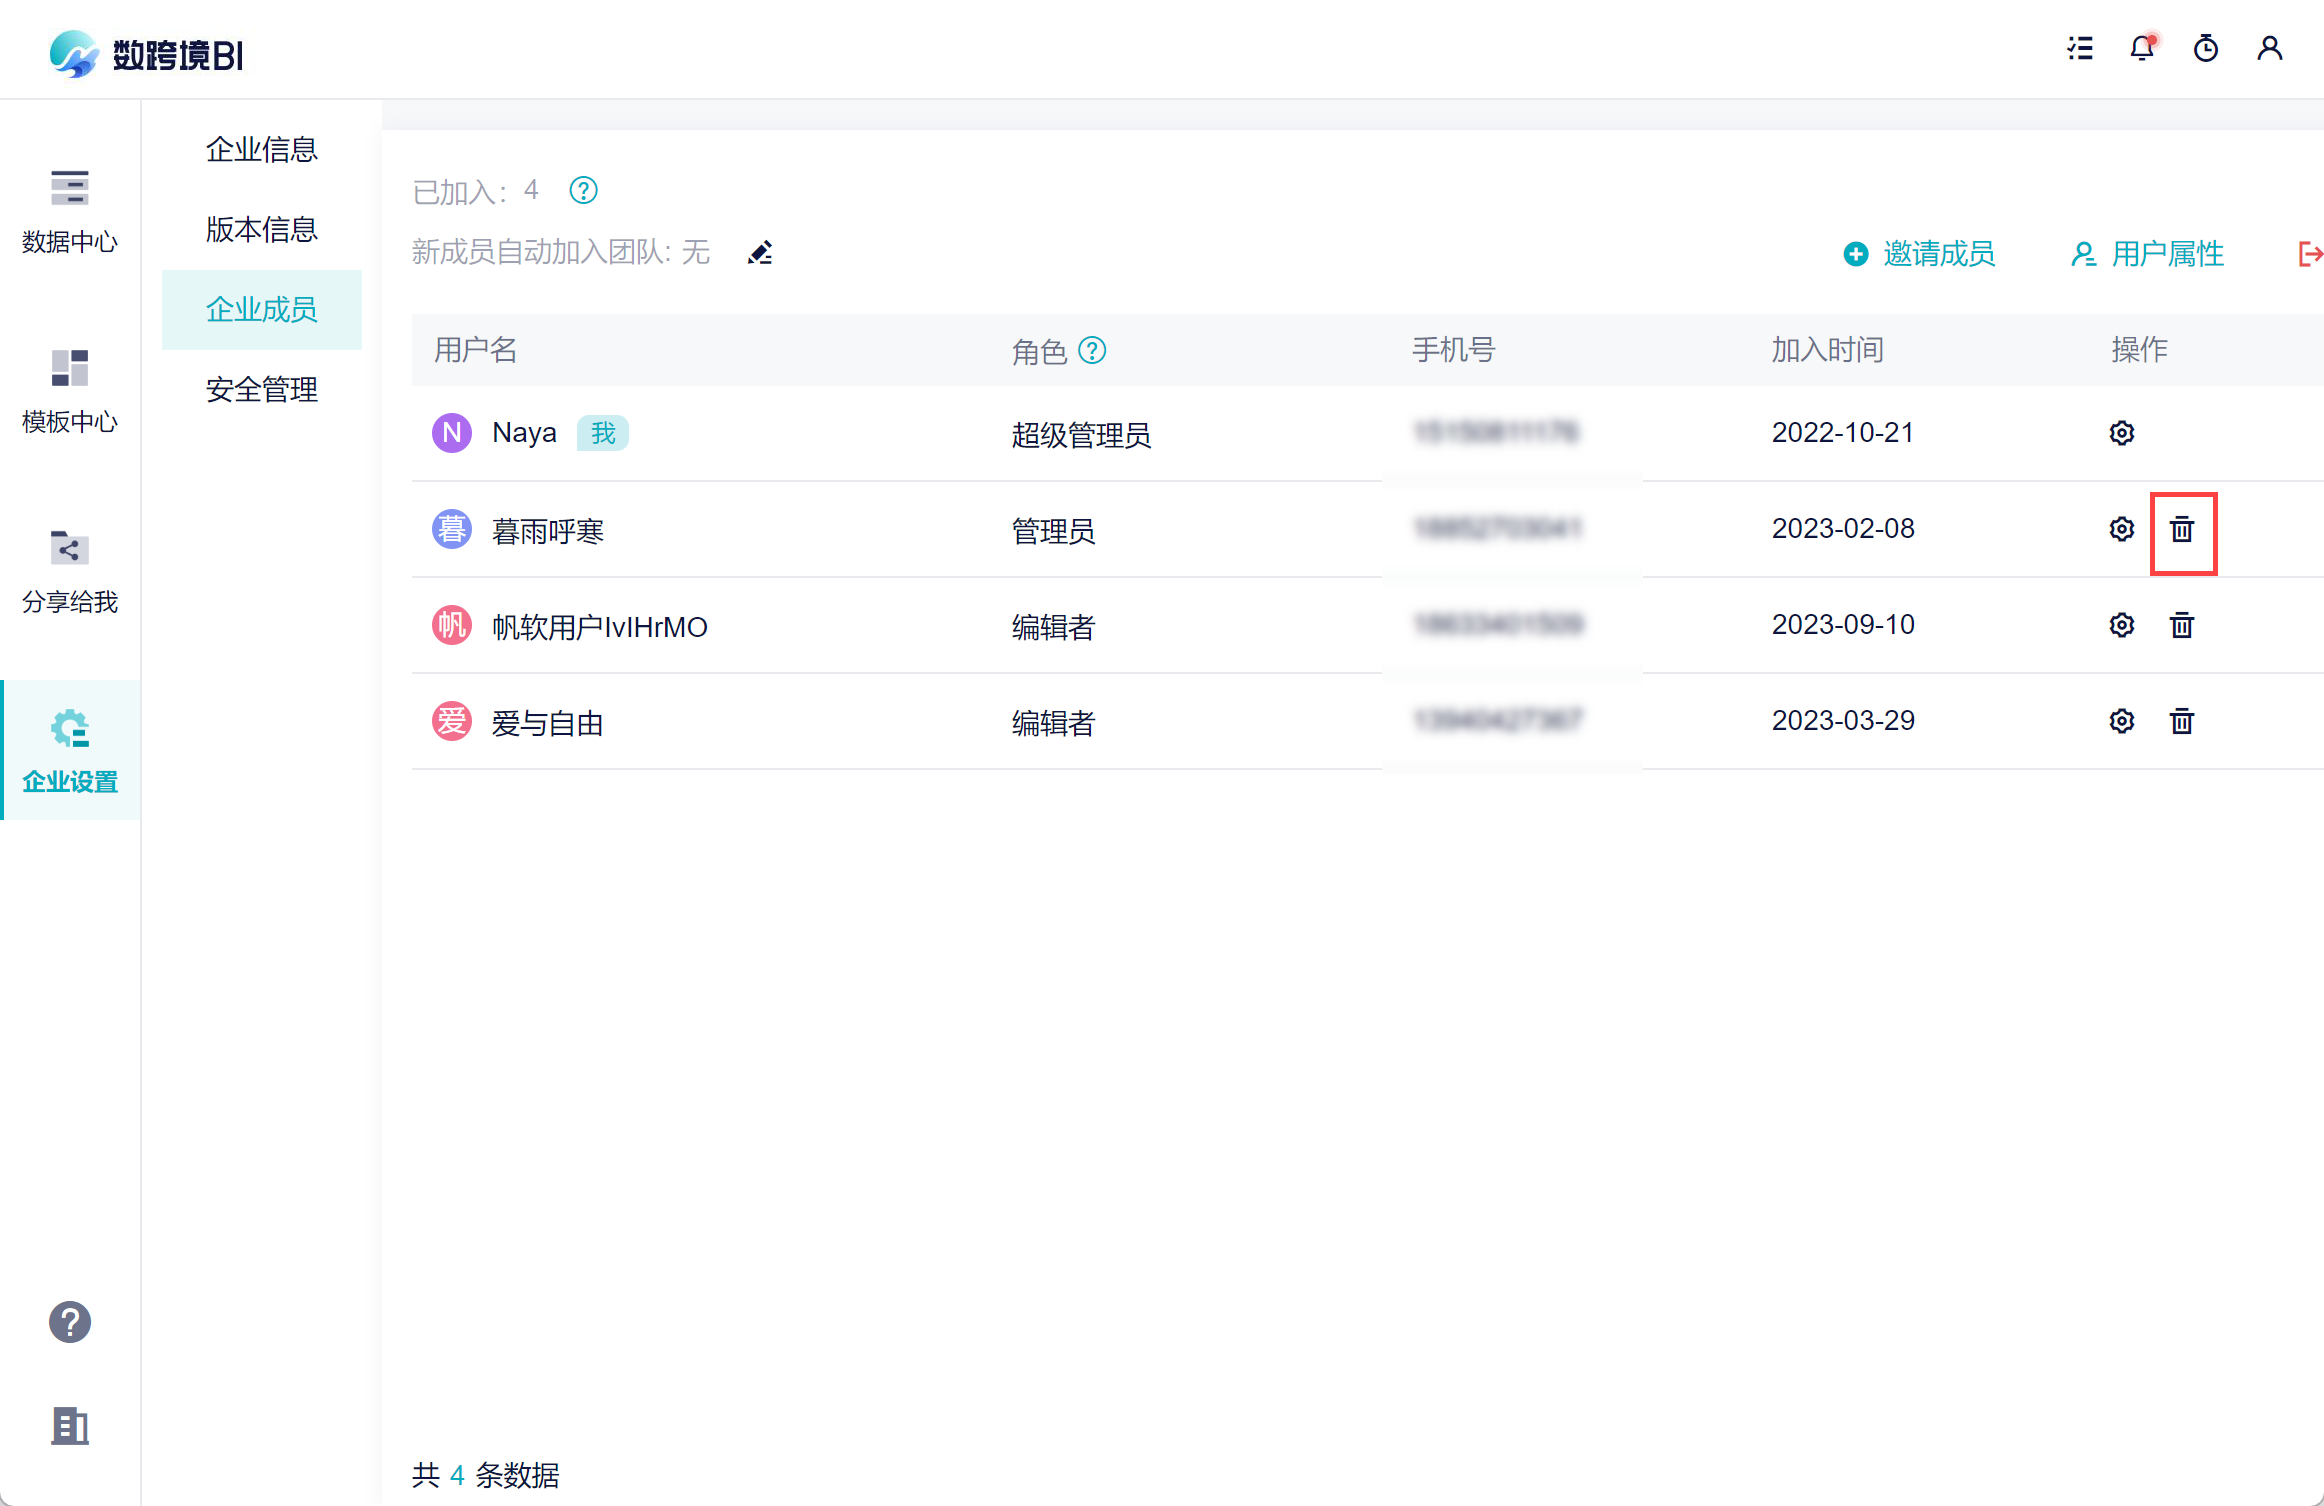The width and height of the screenshot is (2324, 1506).
Task: Delete member 暮雨呼寒 with trash icon
Action: coord(2182,529)
